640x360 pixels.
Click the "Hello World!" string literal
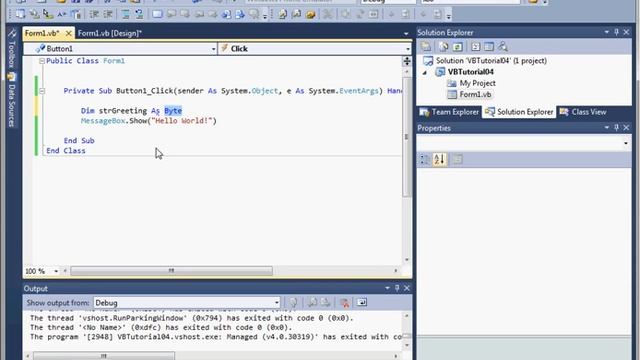(x=182, y=121)
